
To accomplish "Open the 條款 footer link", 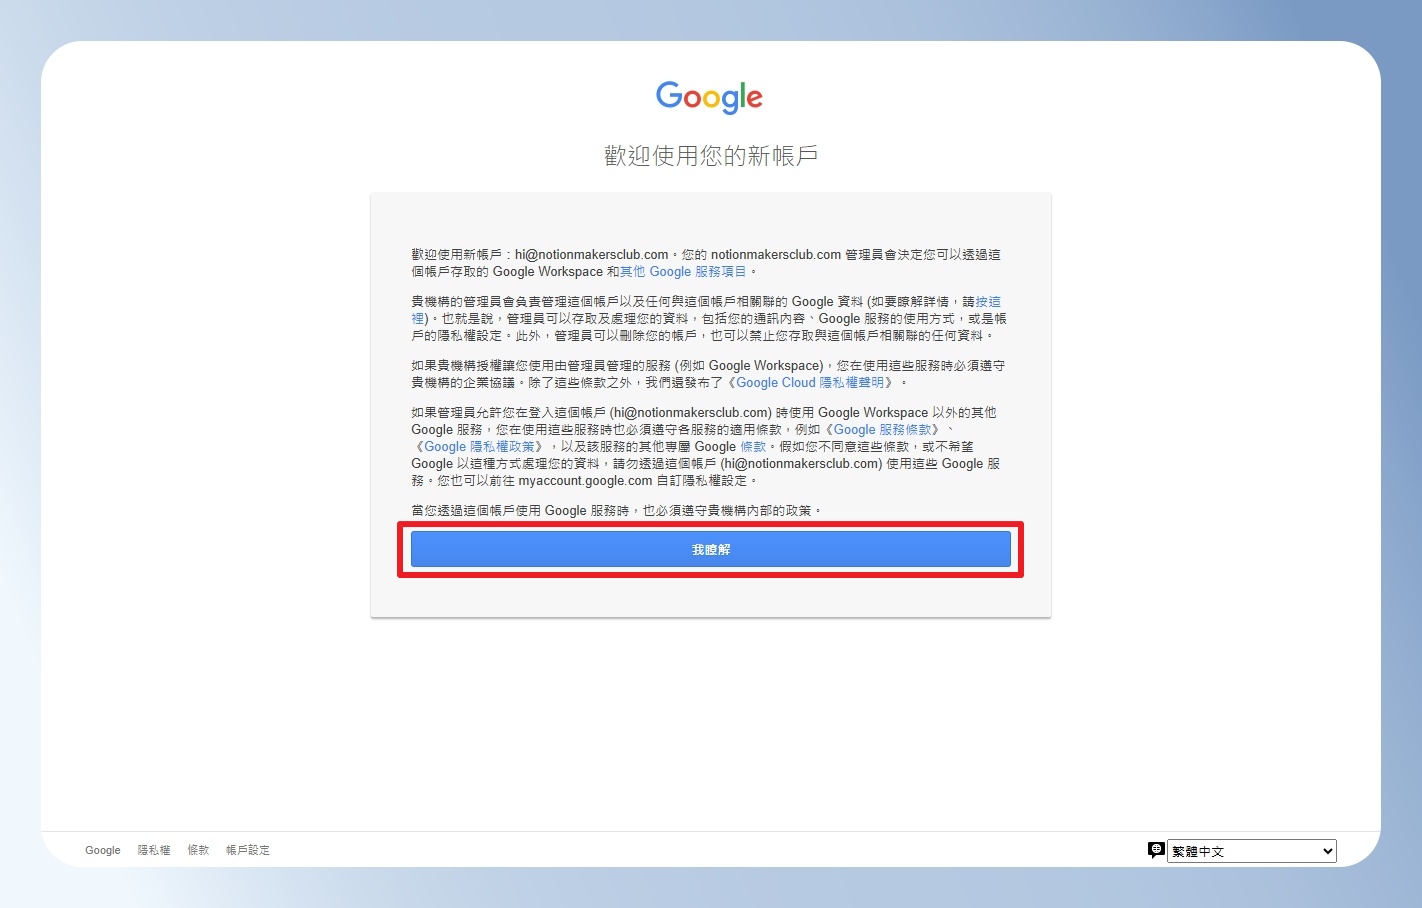I will [198, 850].
